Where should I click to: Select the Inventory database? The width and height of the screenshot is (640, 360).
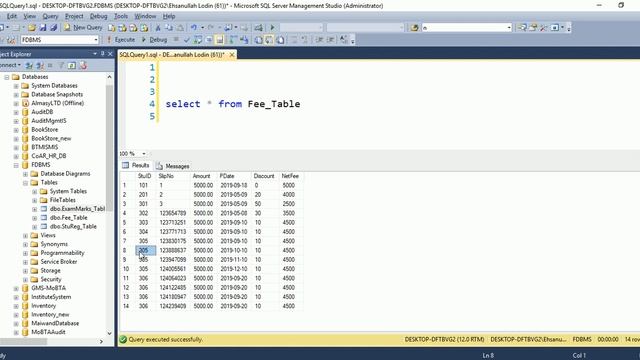pyautogui.click(x=43, y=306)
